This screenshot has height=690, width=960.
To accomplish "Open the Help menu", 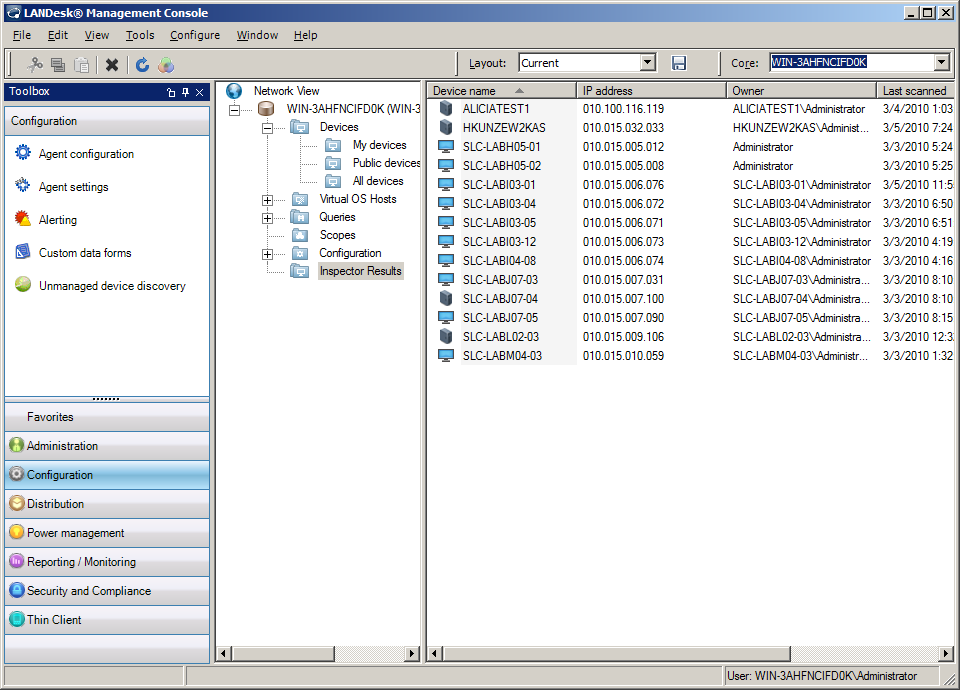I will 306,36.
